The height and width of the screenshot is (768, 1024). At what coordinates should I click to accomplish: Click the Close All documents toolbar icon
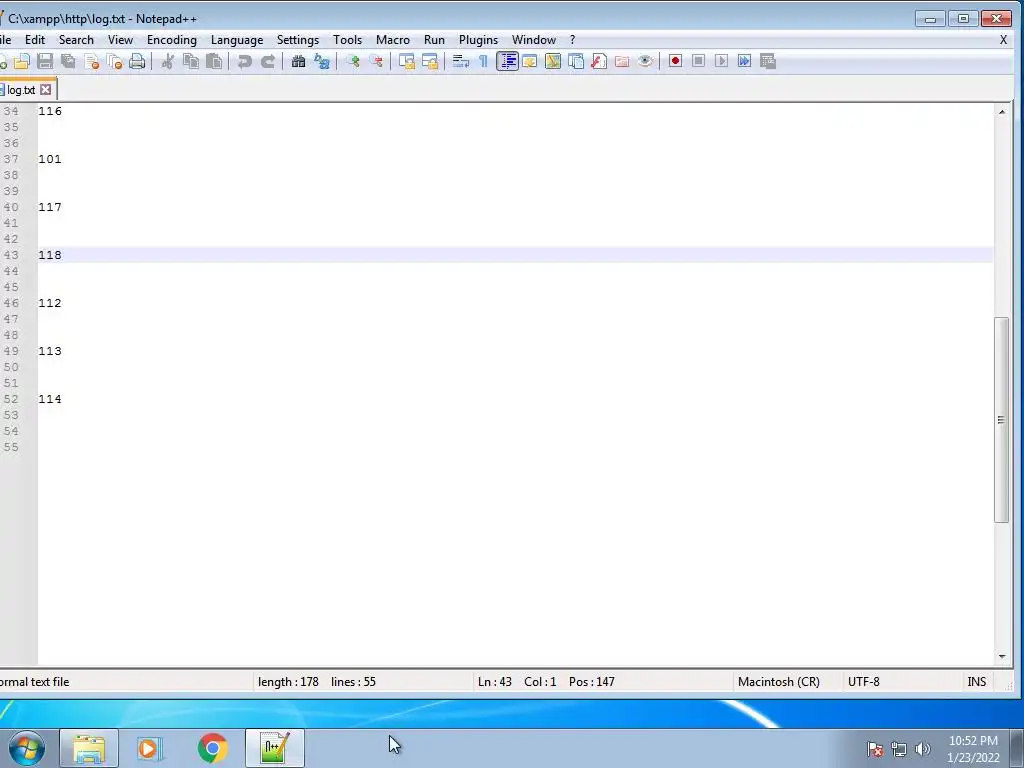click(x=114, y=61)
